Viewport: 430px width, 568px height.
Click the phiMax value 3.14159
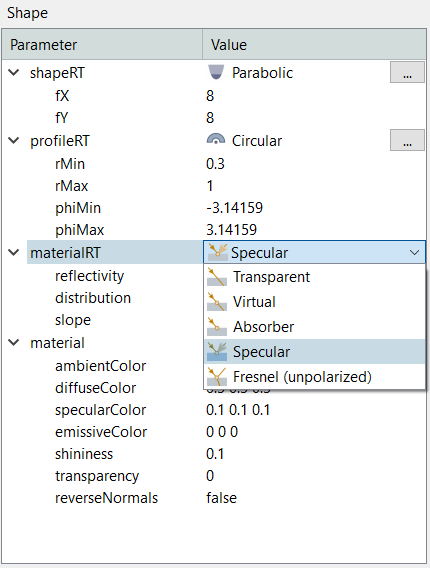pyautogui.click(x=231, y=230)
